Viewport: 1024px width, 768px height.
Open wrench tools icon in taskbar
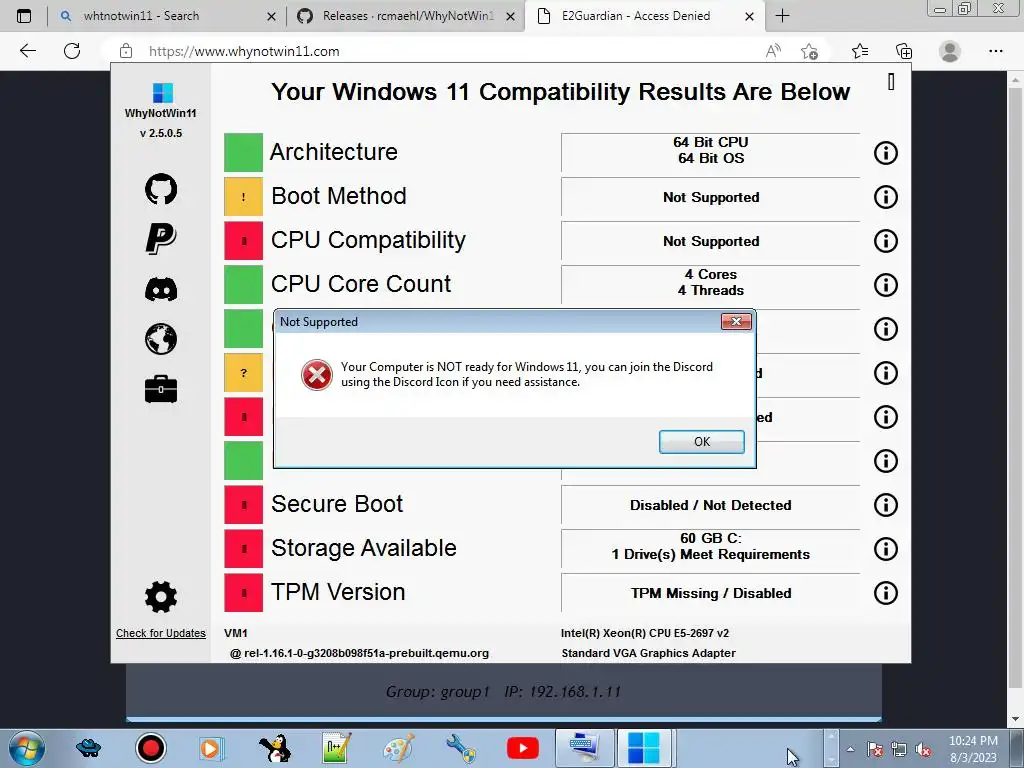point(460,748)
